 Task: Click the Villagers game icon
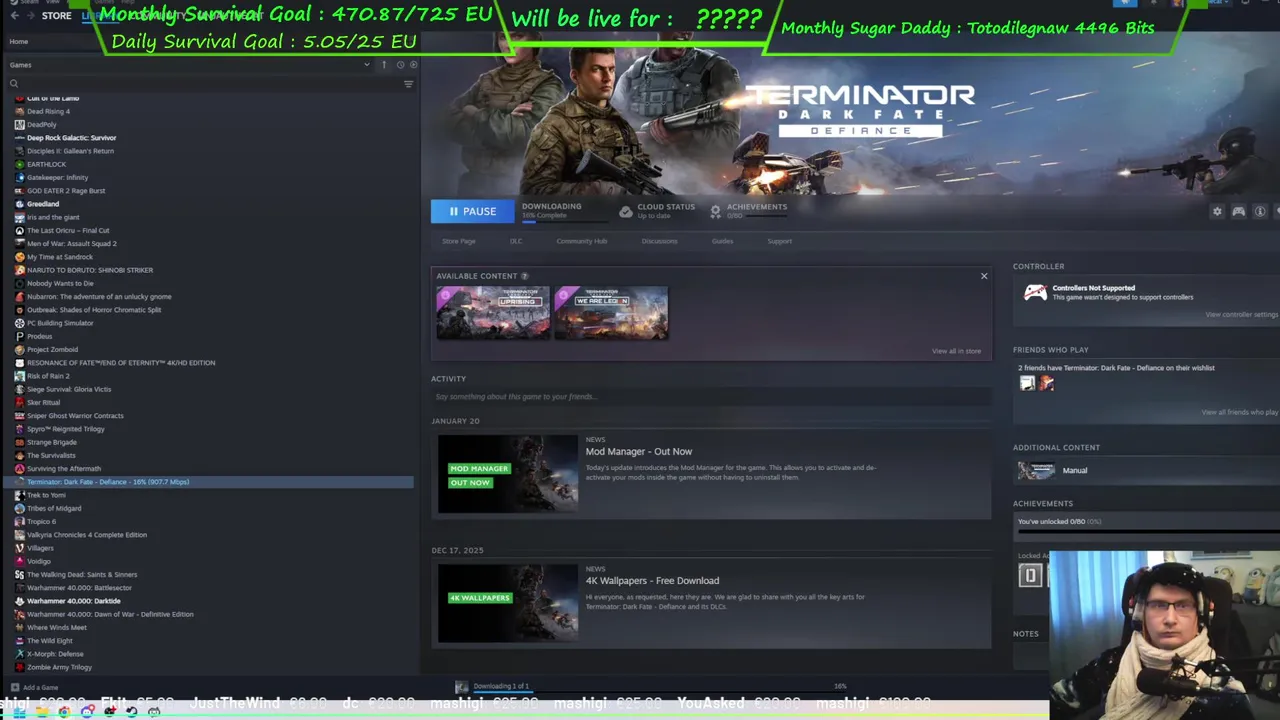coord(19,548)
